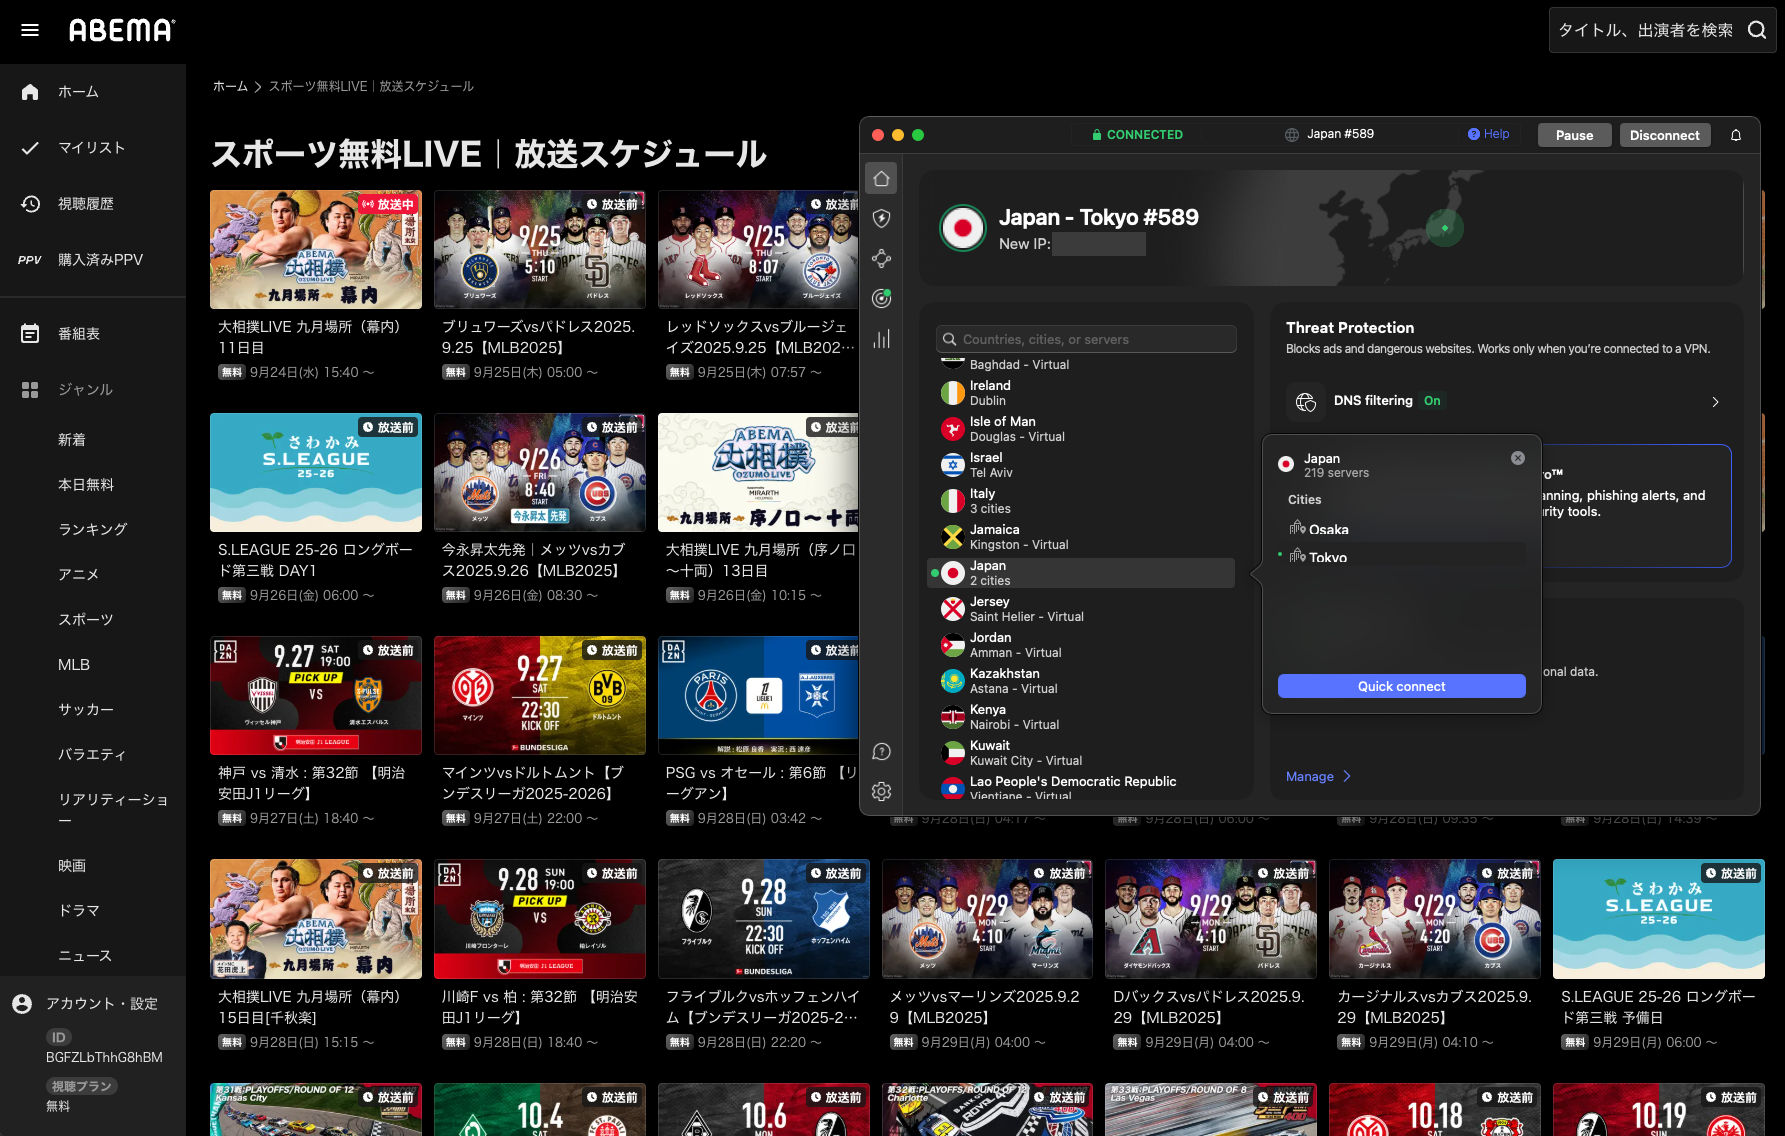
Task: Select ランキング in the genre list
Action: click(x=93, y=529)
